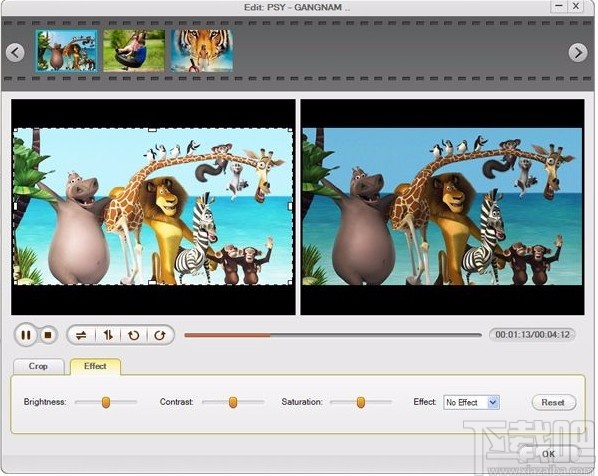Select the swing clip thumbnail

(134, 51)
